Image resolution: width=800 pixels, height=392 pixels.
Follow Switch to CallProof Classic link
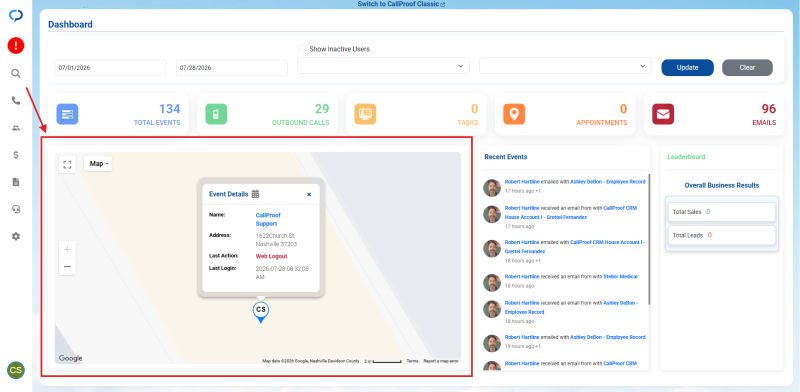402,4
